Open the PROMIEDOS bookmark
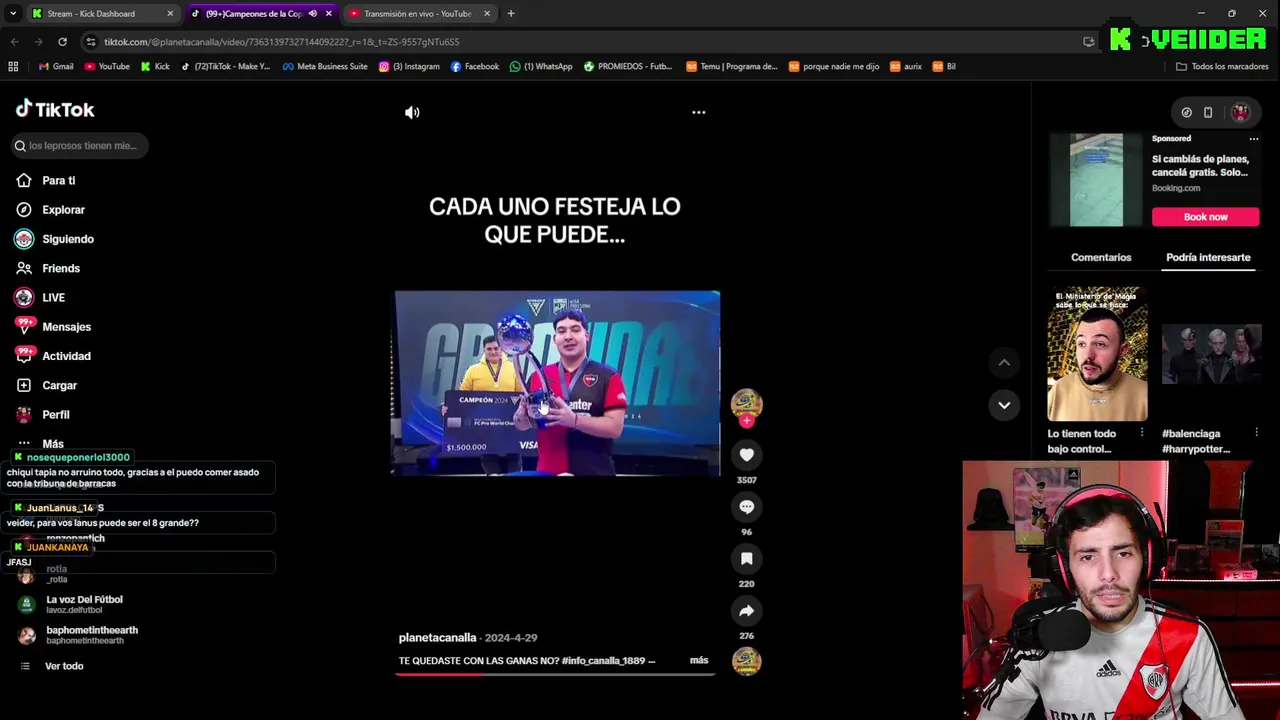 pyautogui.click(x=628, y=67)
